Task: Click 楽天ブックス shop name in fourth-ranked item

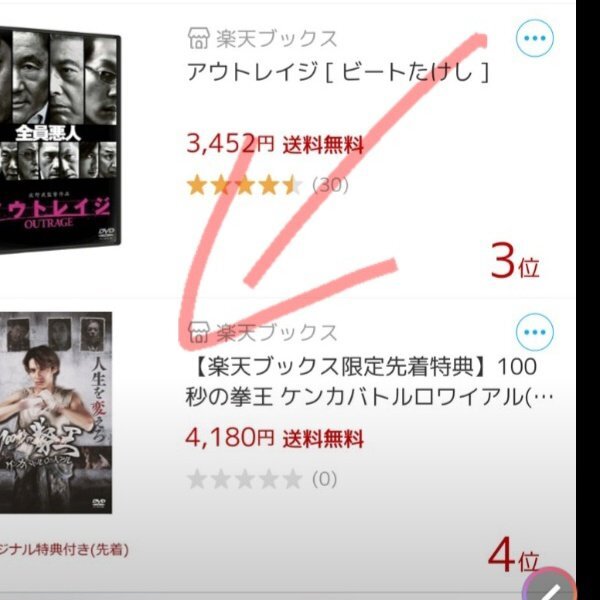Action: tap(276, 333)
